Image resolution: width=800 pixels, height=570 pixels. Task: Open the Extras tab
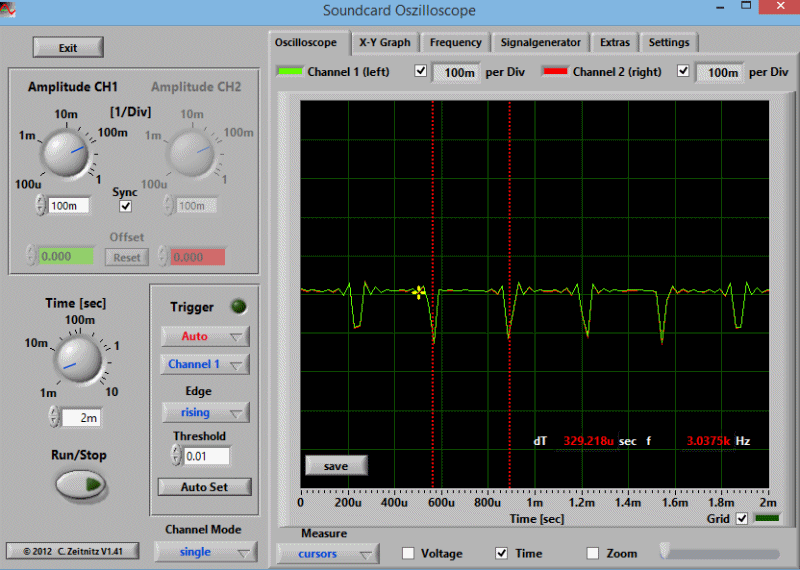[615, 42]
